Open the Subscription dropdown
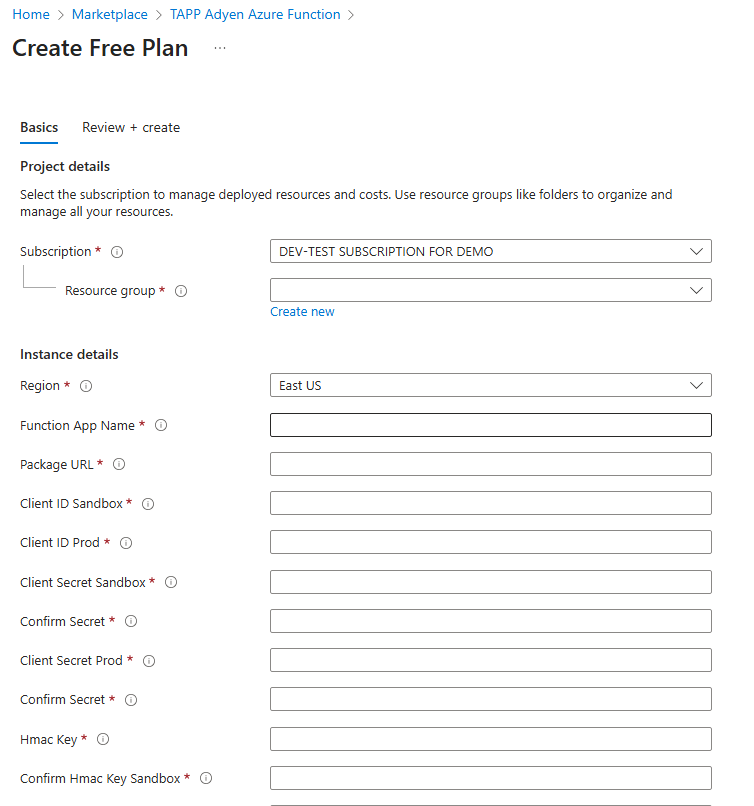This screenshot has width=754, height=806. pyautogui.click(x=490, y=252)
